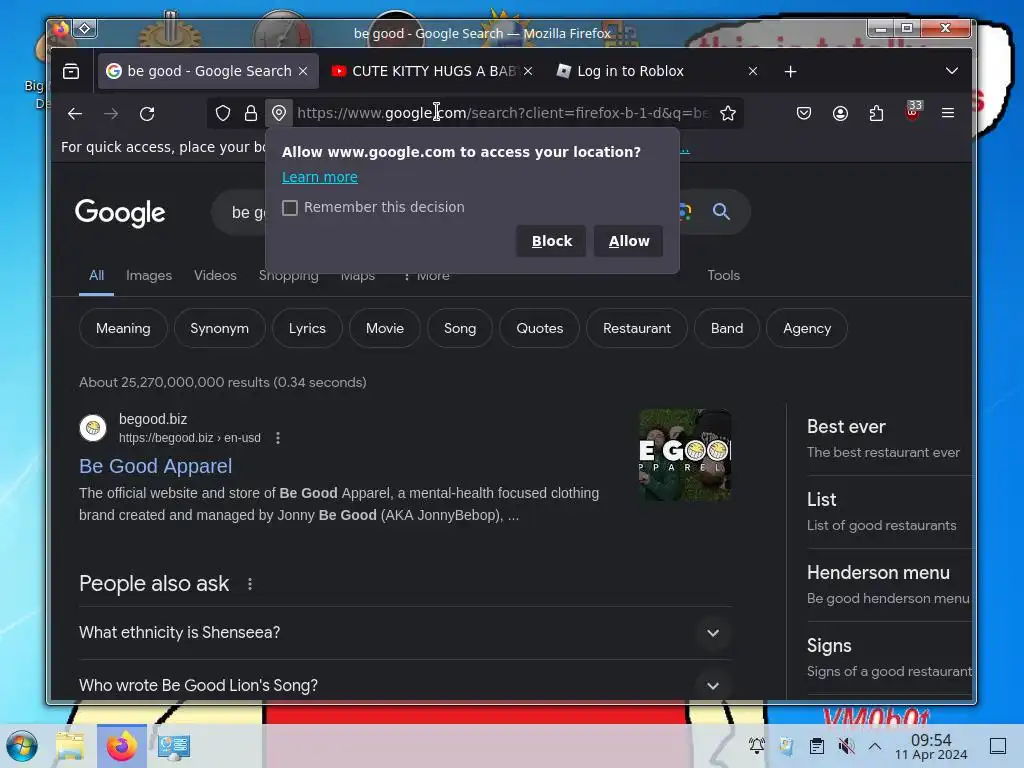Select the Meaning chip

point(123,328)
